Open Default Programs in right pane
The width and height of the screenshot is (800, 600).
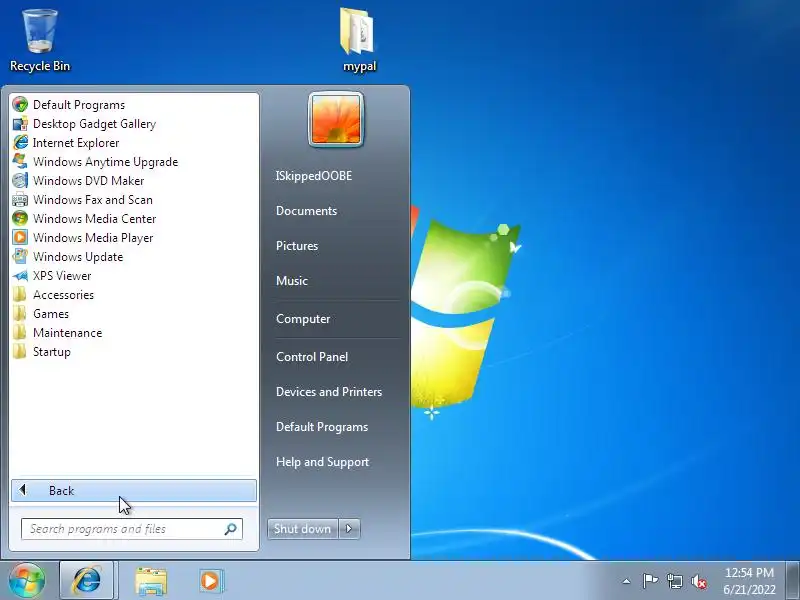322,427
